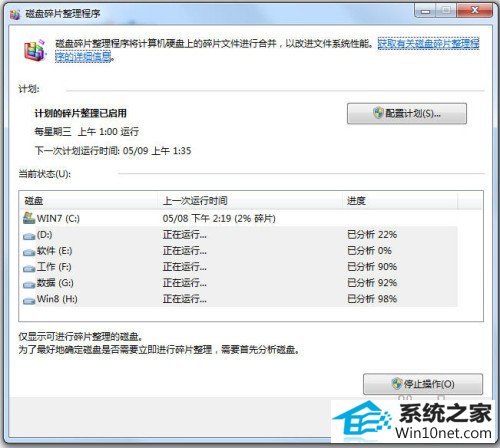
Task: Click 正在运行... status in the 数据 (G:) row
Action: [x=185, y=283]
